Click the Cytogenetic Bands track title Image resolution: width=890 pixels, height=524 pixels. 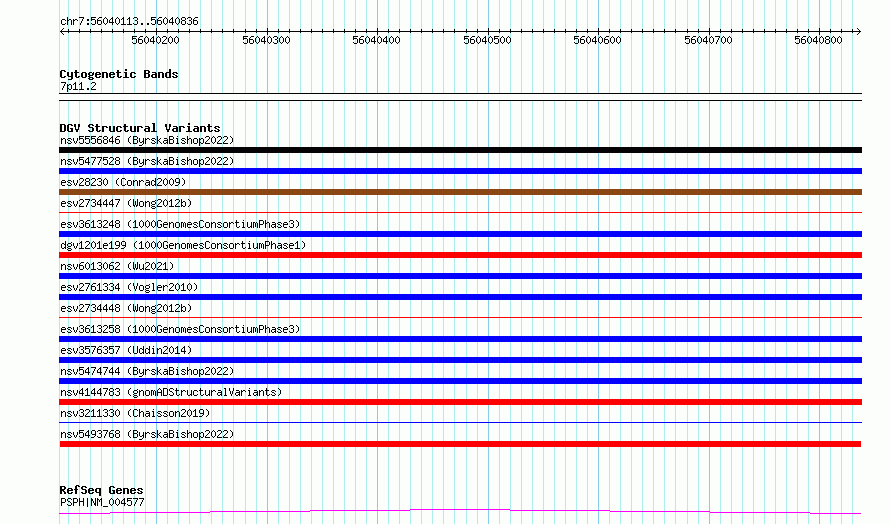tap(119, 74)
